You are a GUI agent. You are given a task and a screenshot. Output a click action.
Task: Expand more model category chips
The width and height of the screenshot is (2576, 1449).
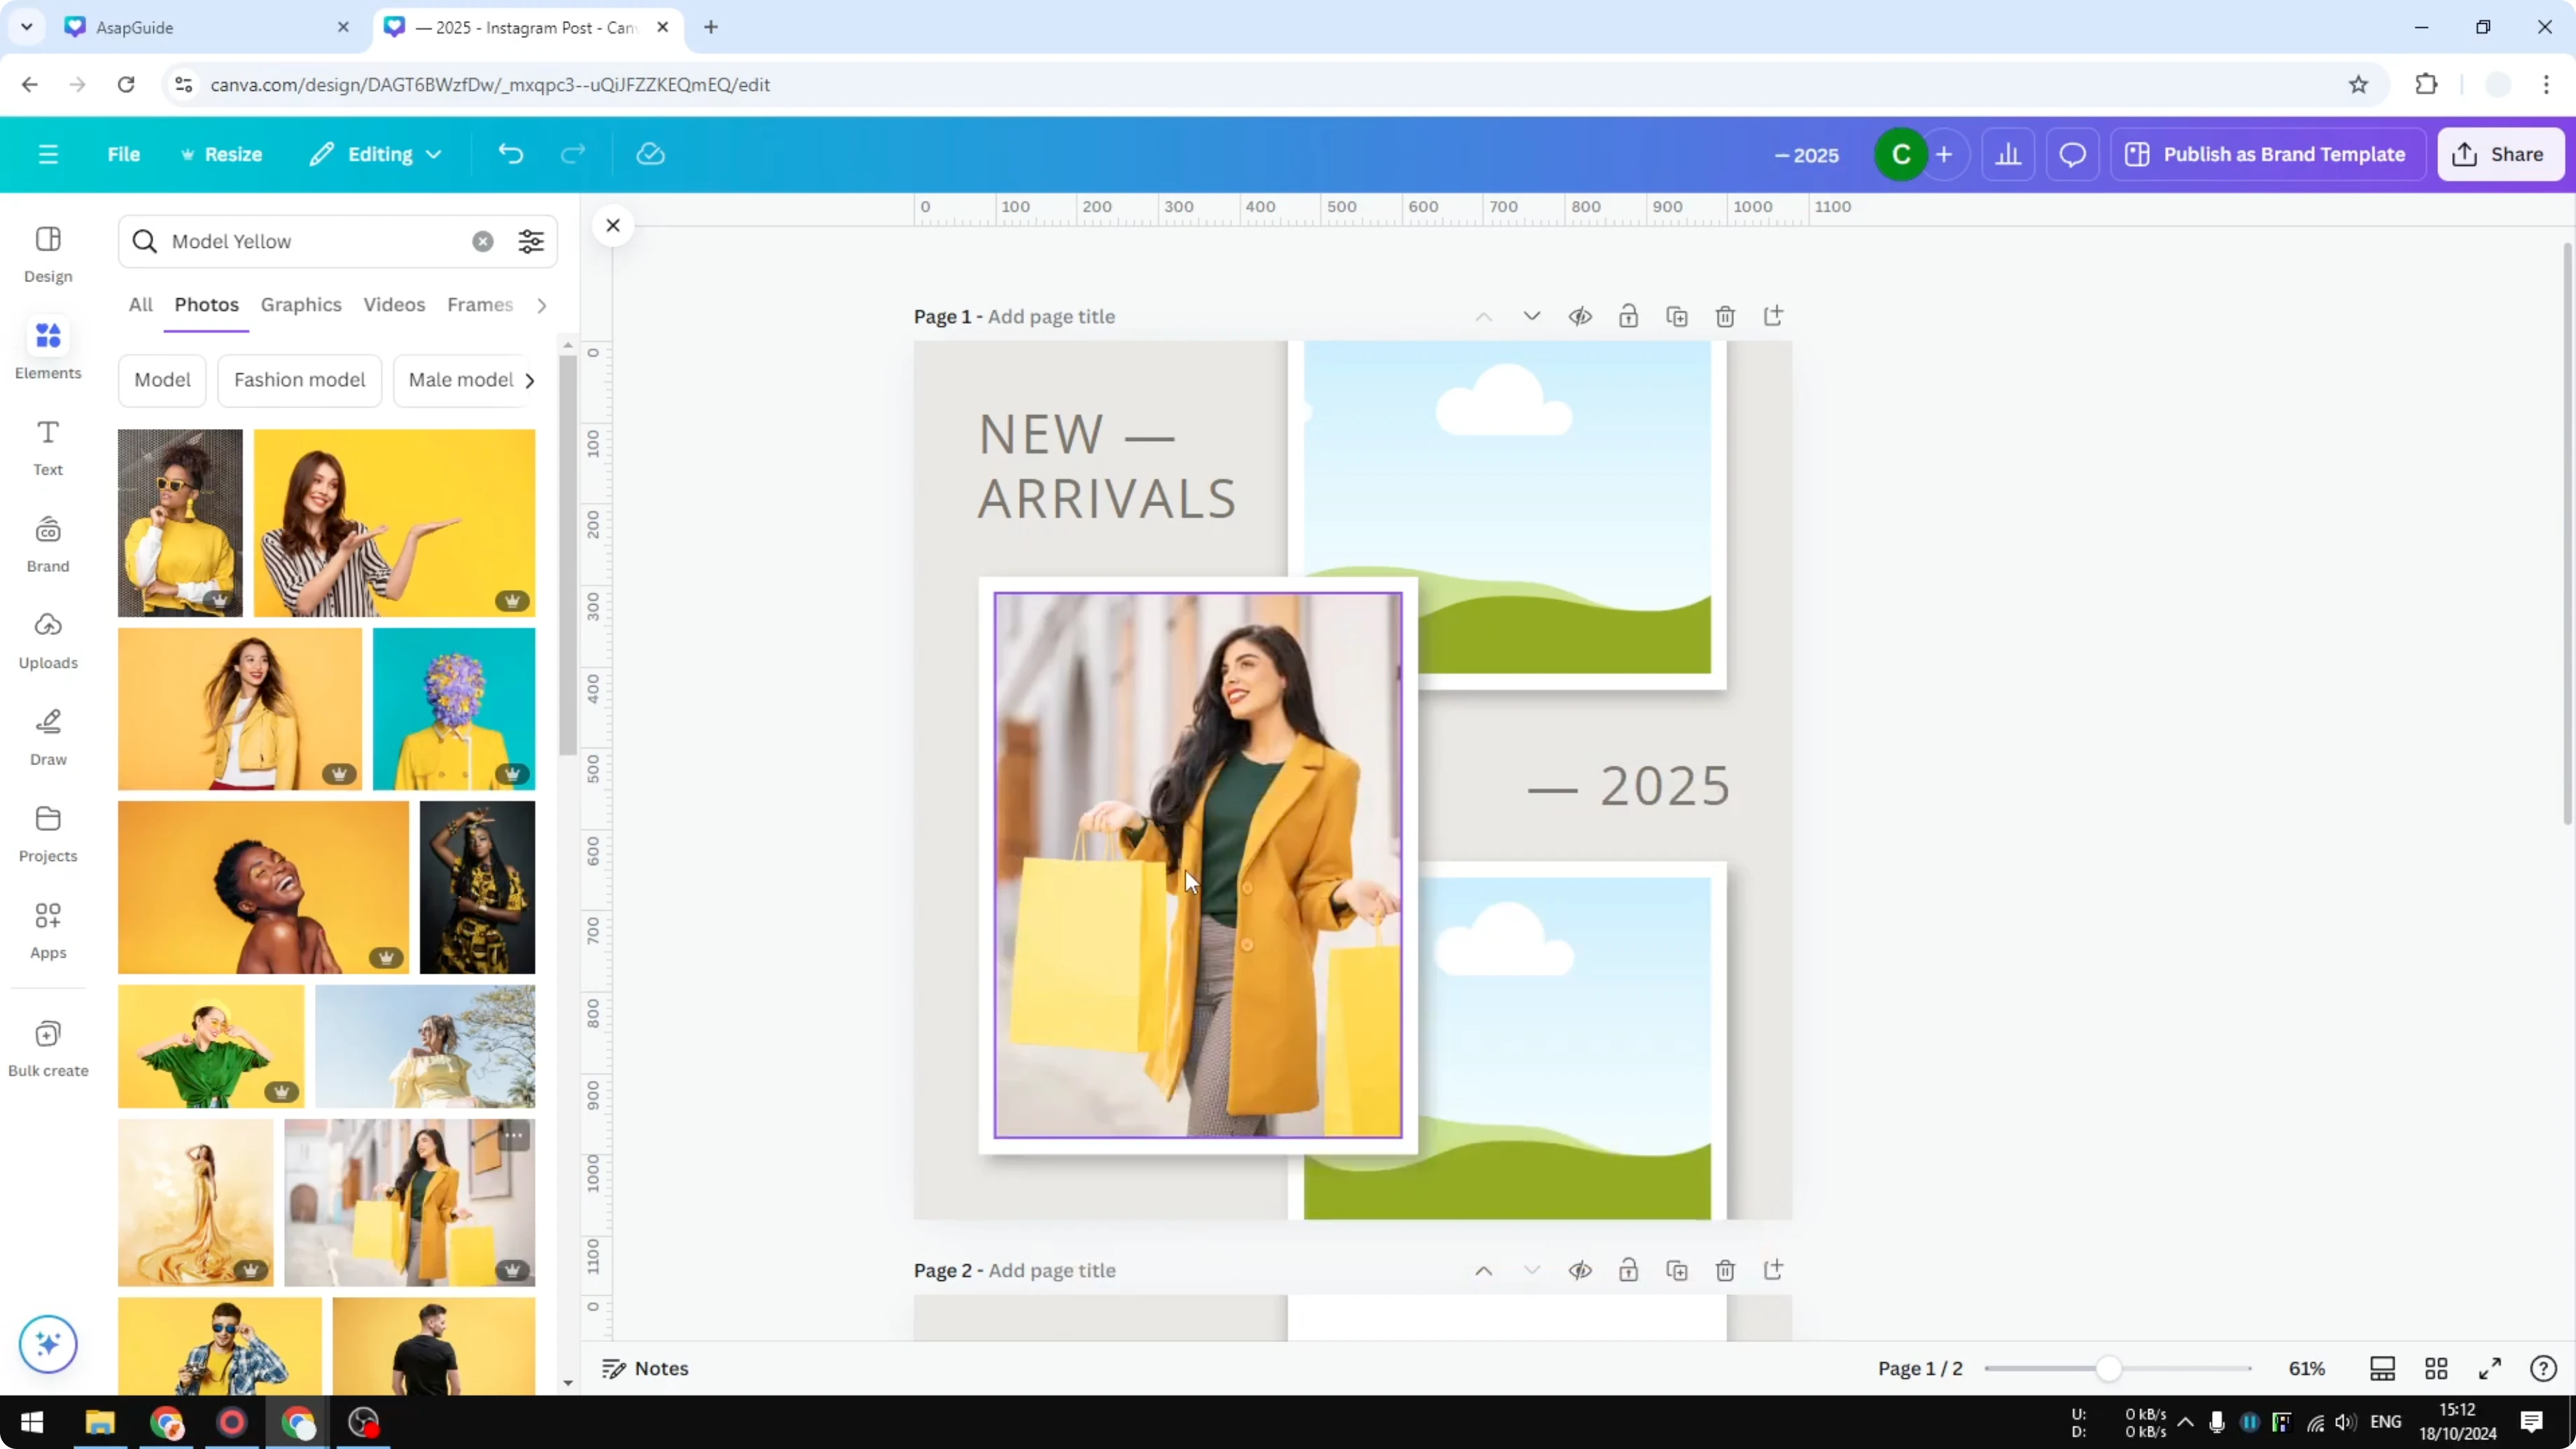(x=529, y=380)
